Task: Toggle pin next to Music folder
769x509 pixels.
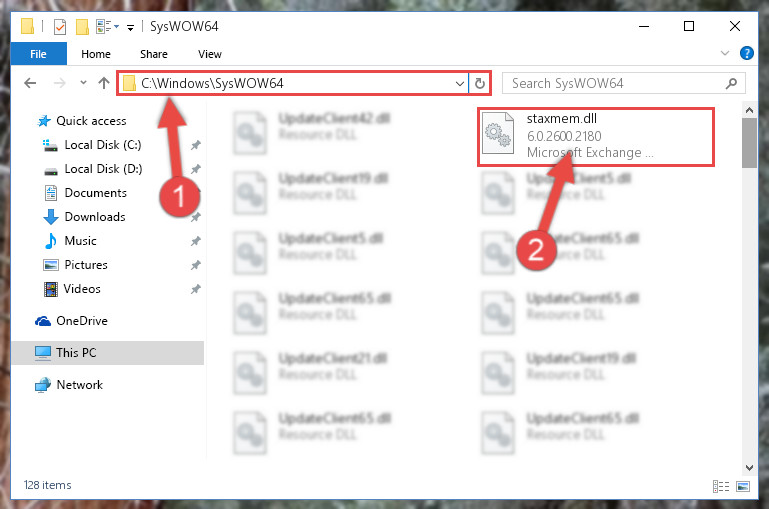Action: click(196, 241)
